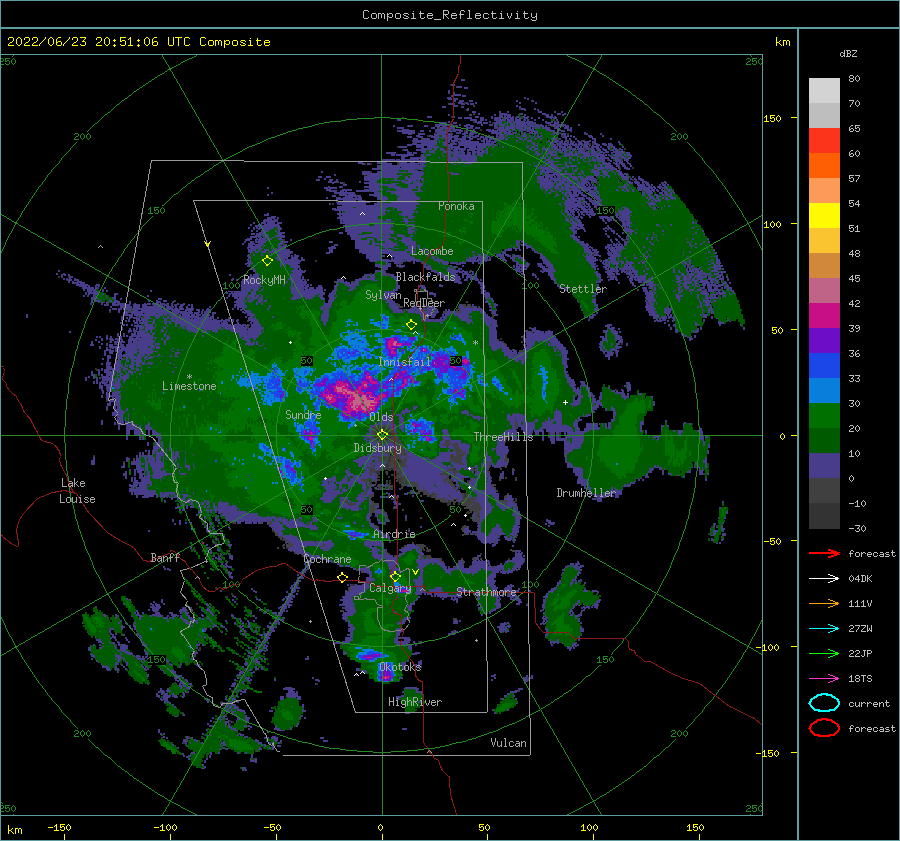
Task: Click the Sundre label
Action: pos(303,414)
